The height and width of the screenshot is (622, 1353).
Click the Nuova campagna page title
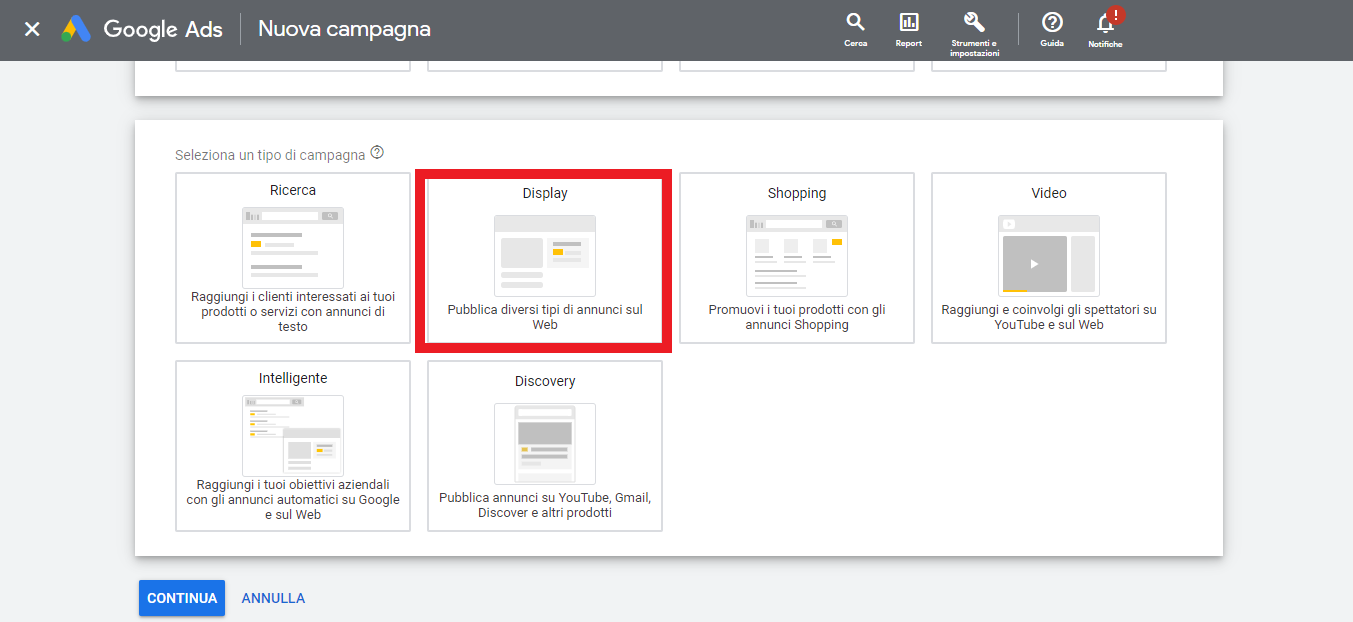344,29
